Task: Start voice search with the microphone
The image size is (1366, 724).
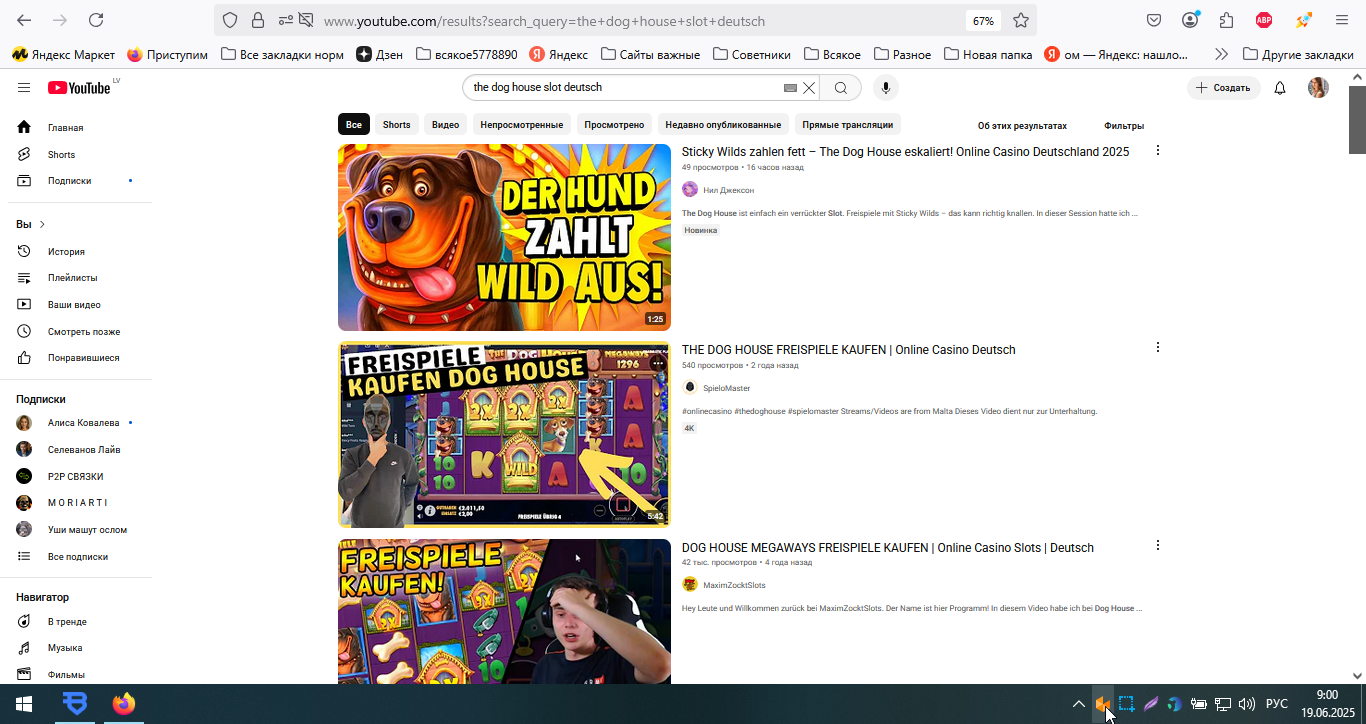Action: coord(885,88)
